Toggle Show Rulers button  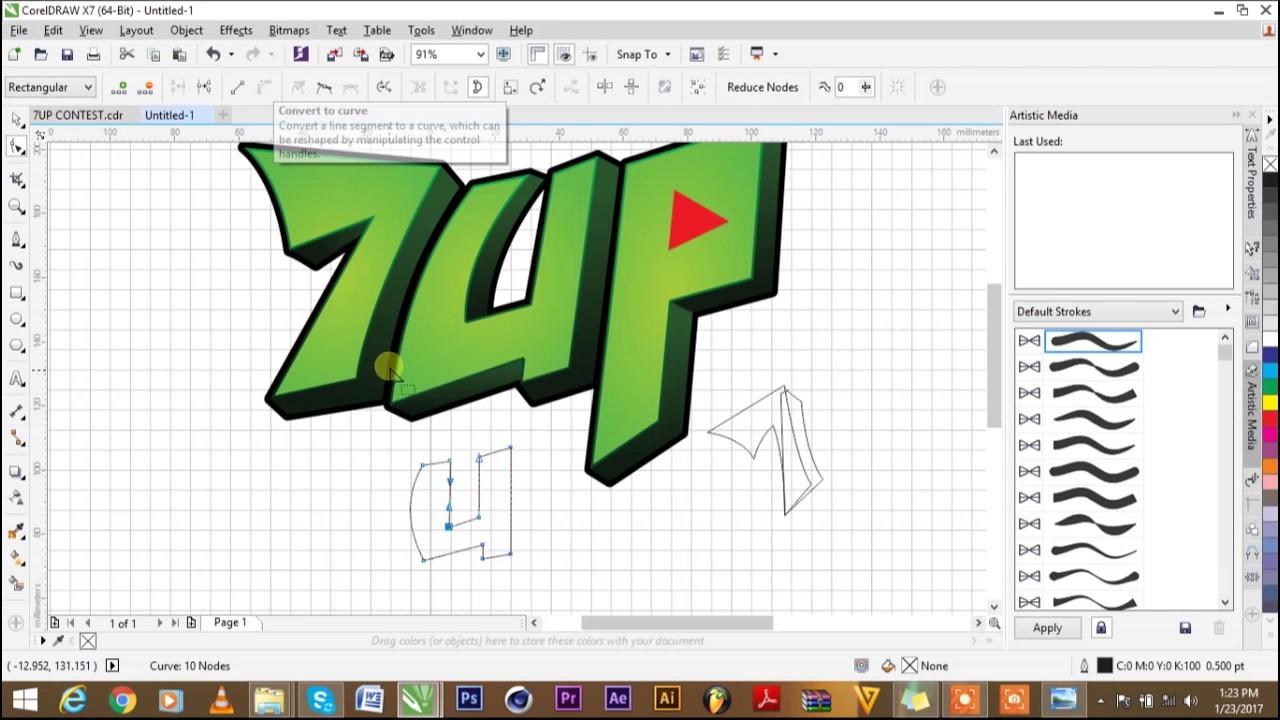538,54
